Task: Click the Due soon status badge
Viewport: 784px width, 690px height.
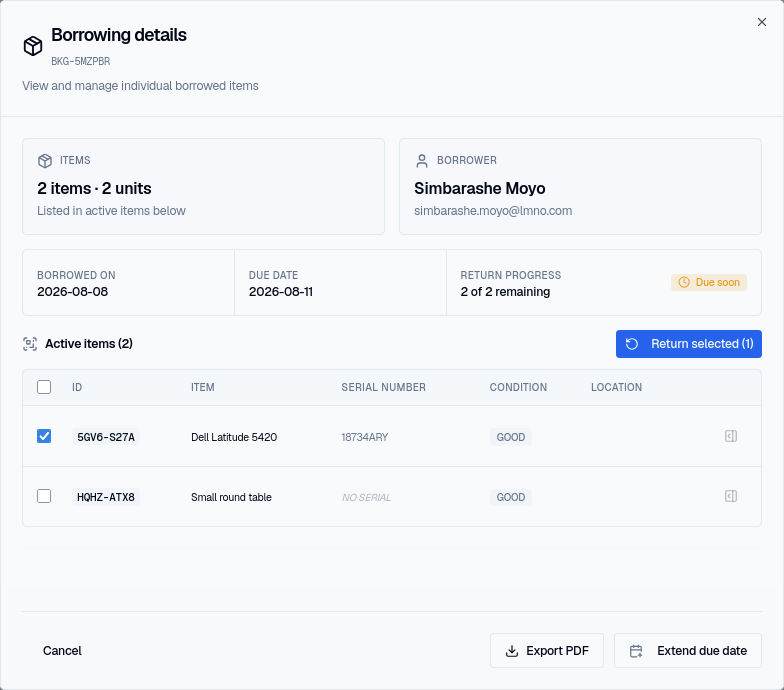Action: [708, 282]
